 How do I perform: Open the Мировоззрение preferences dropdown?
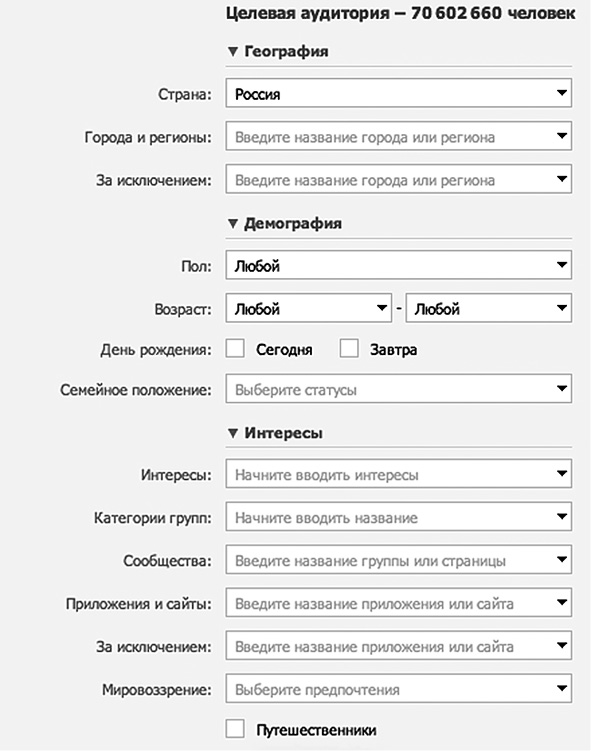[398, 688]
